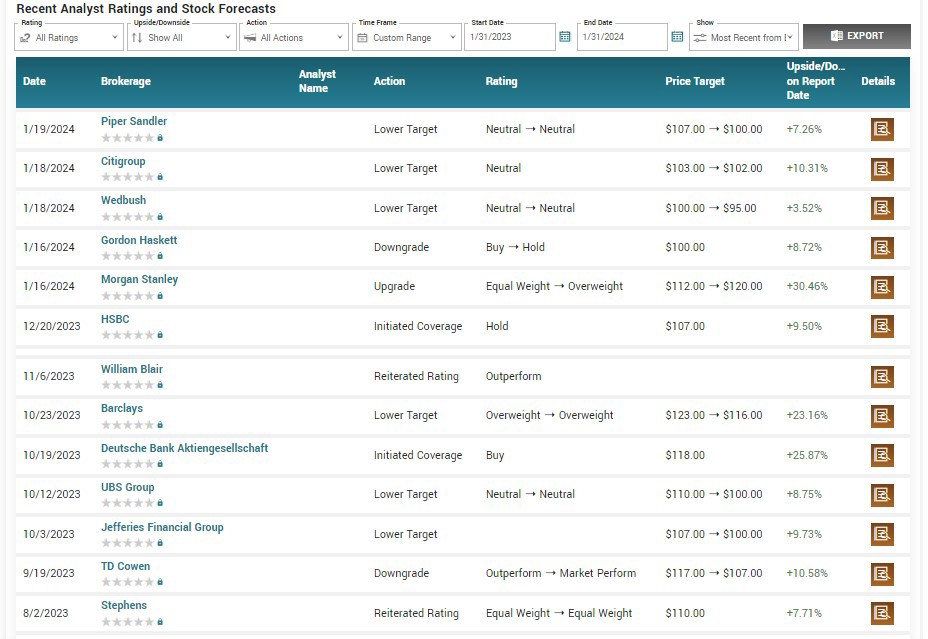Open details for the Piper Sandler rating
This screenshot has height=639, width=928.
882,129
